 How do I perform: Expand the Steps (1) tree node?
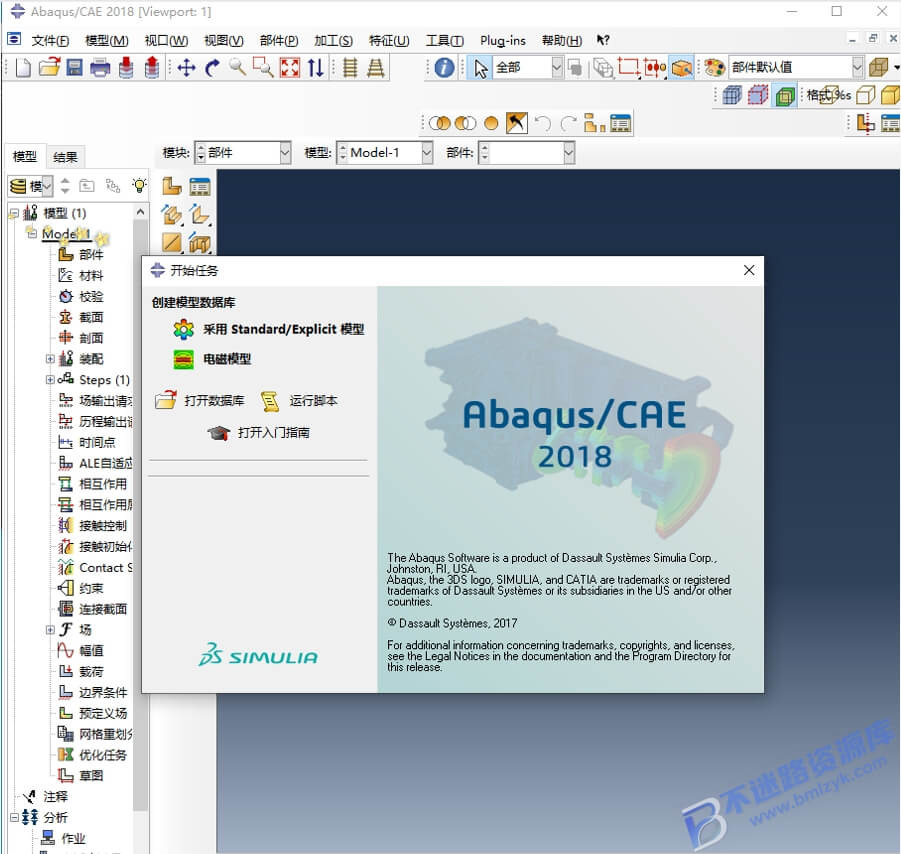(x=50, y=380)
